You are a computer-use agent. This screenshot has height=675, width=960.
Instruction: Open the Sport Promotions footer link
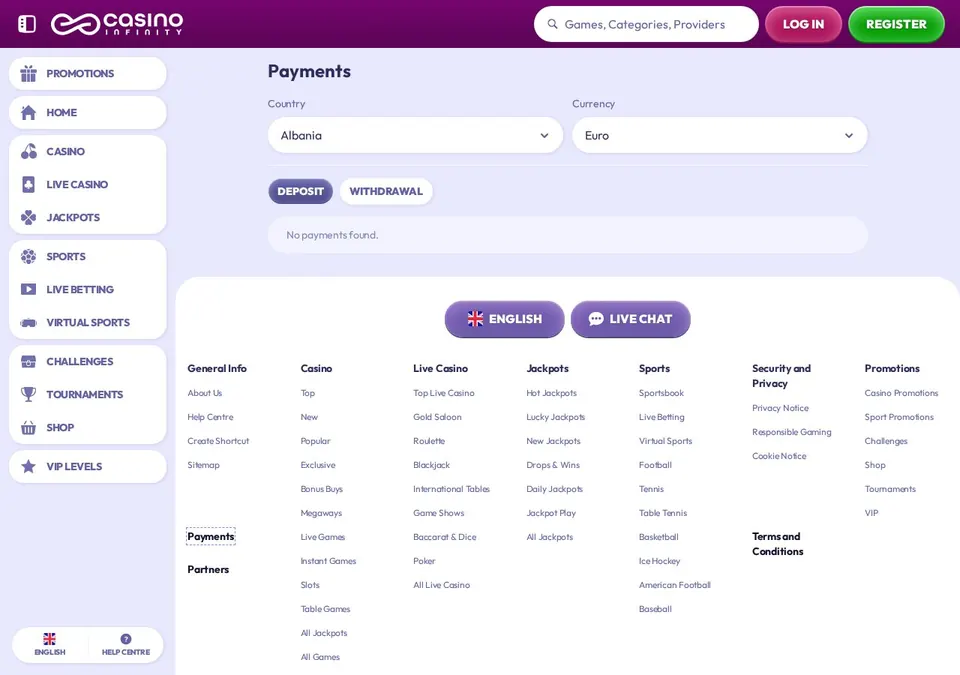(899, 417)
